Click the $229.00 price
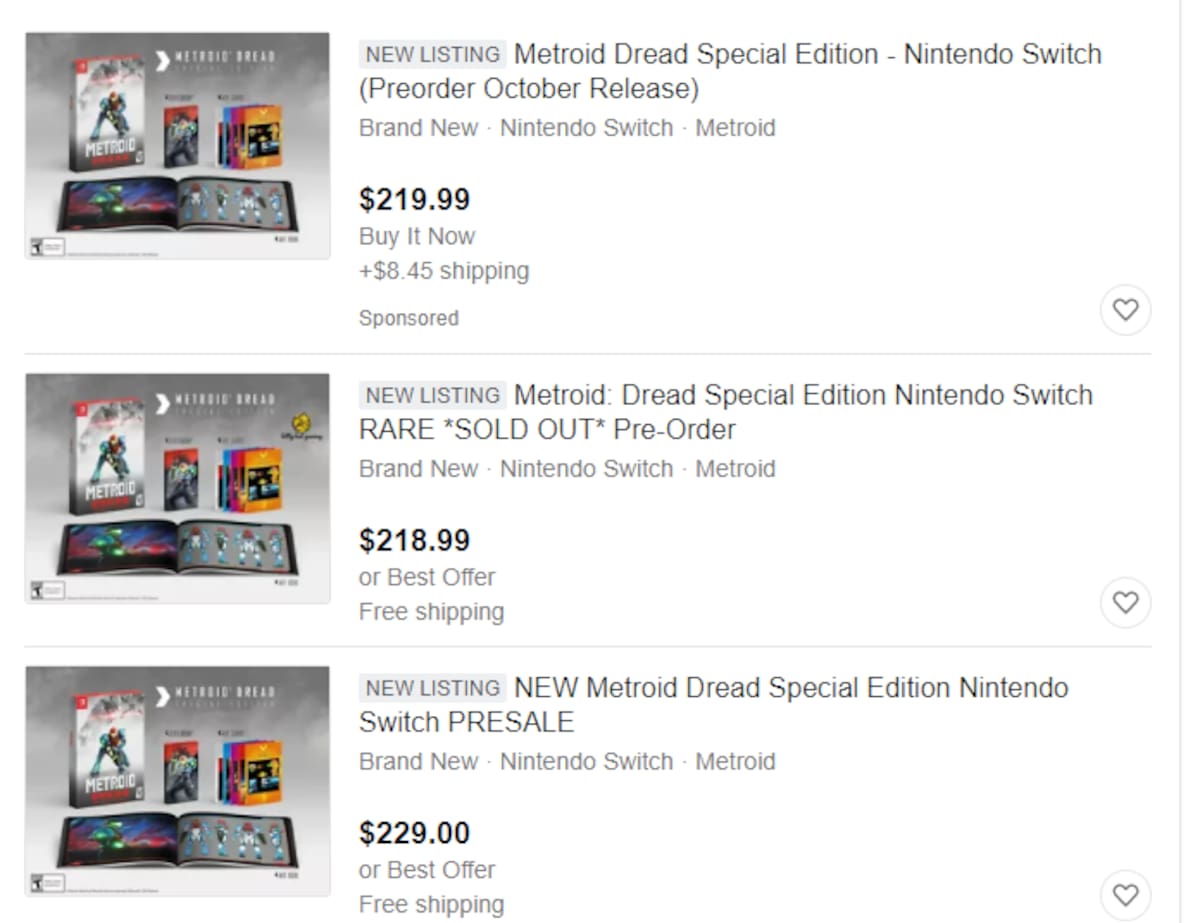Viewport: 1200px width, 923px height. [x=414, y=833]
